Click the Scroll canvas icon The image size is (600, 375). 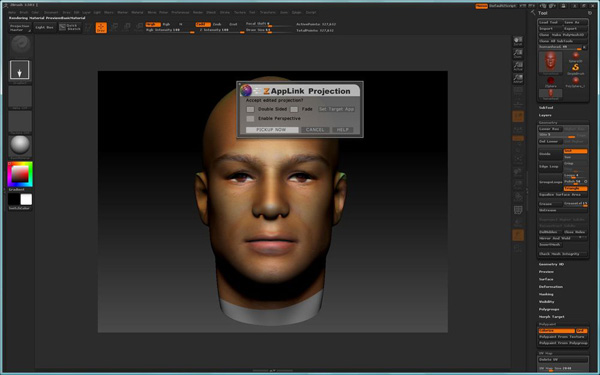(x=518, y=41)
